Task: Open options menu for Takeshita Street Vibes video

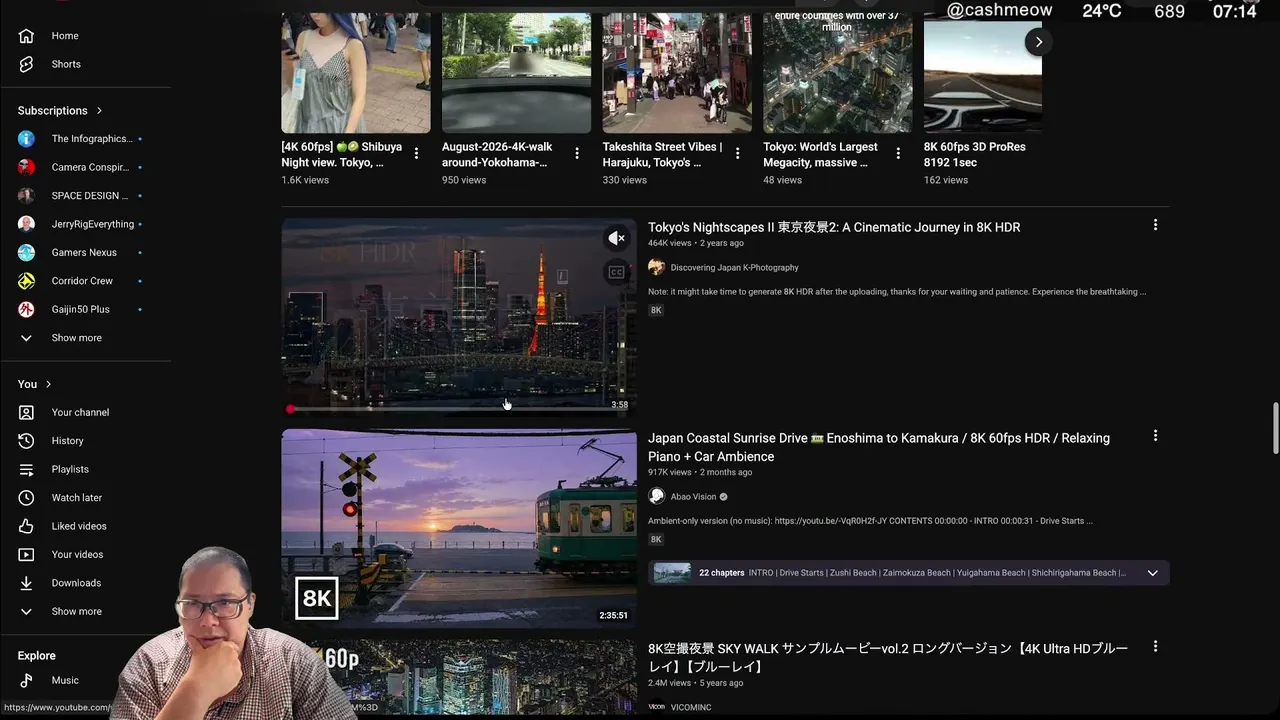Action: point(738,153)
